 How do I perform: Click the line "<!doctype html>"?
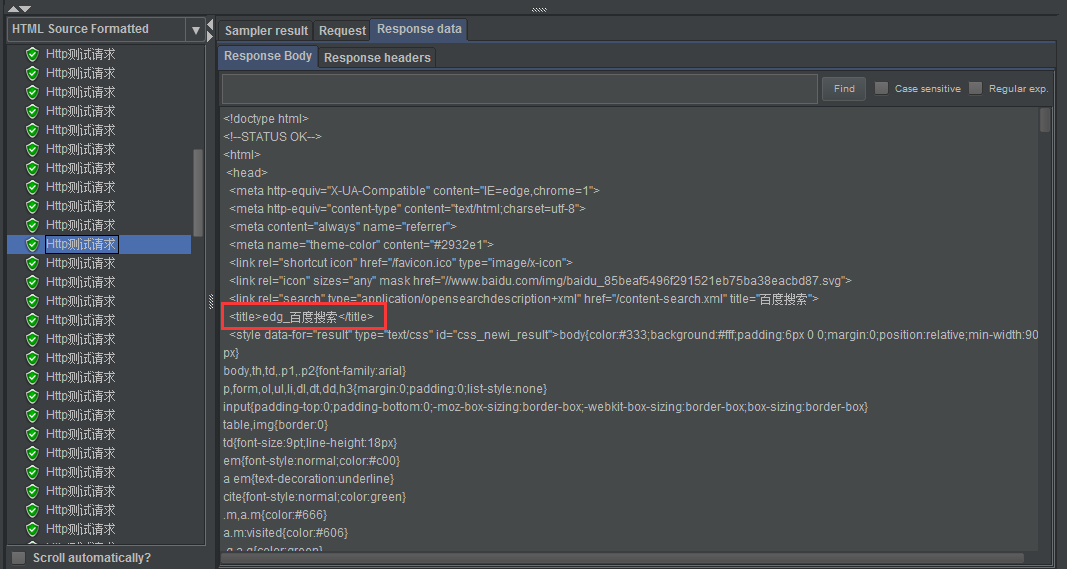[266, 118]
